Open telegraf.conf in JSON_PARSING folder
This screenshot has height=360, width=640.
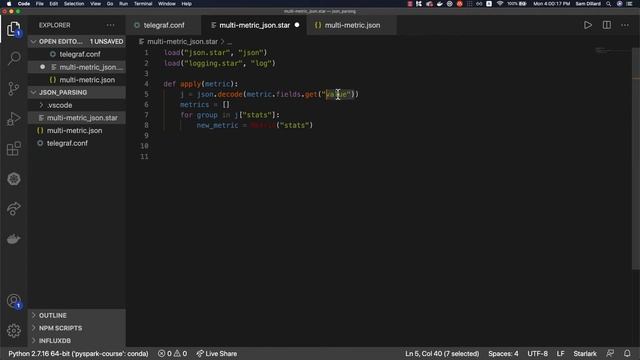(76, 143)
